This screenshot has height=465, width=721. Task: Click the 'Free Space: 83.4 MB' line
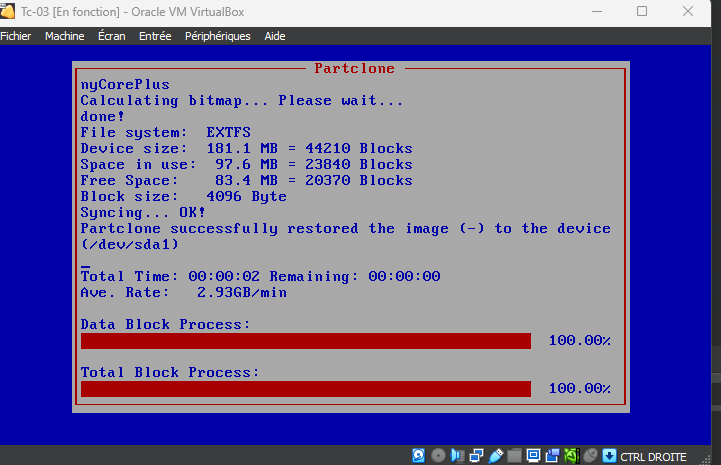(246, 180)
